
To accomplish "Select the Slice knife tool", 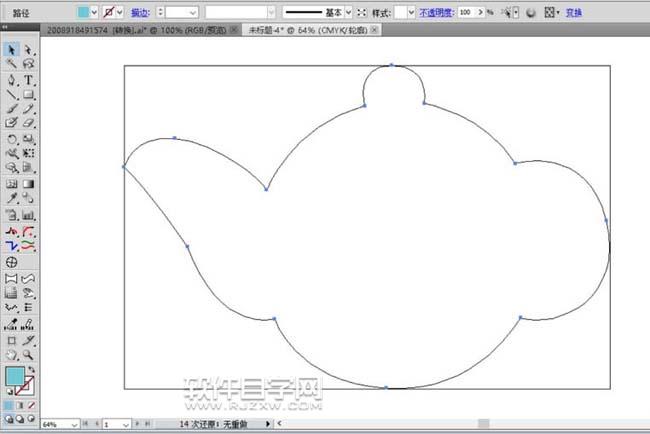I will click(28, 340).
